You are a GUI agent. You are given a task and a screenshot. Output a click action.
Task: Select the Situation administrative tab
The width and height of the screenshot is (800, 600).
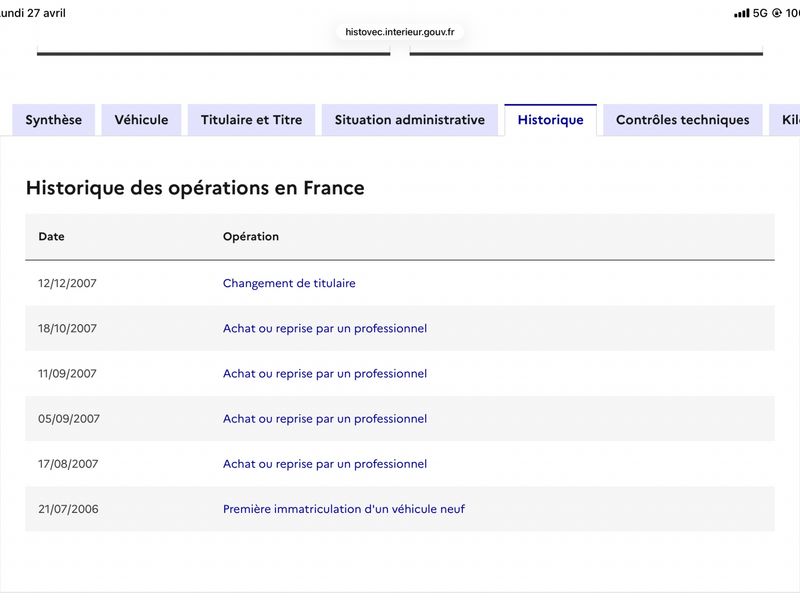point(410,120)
